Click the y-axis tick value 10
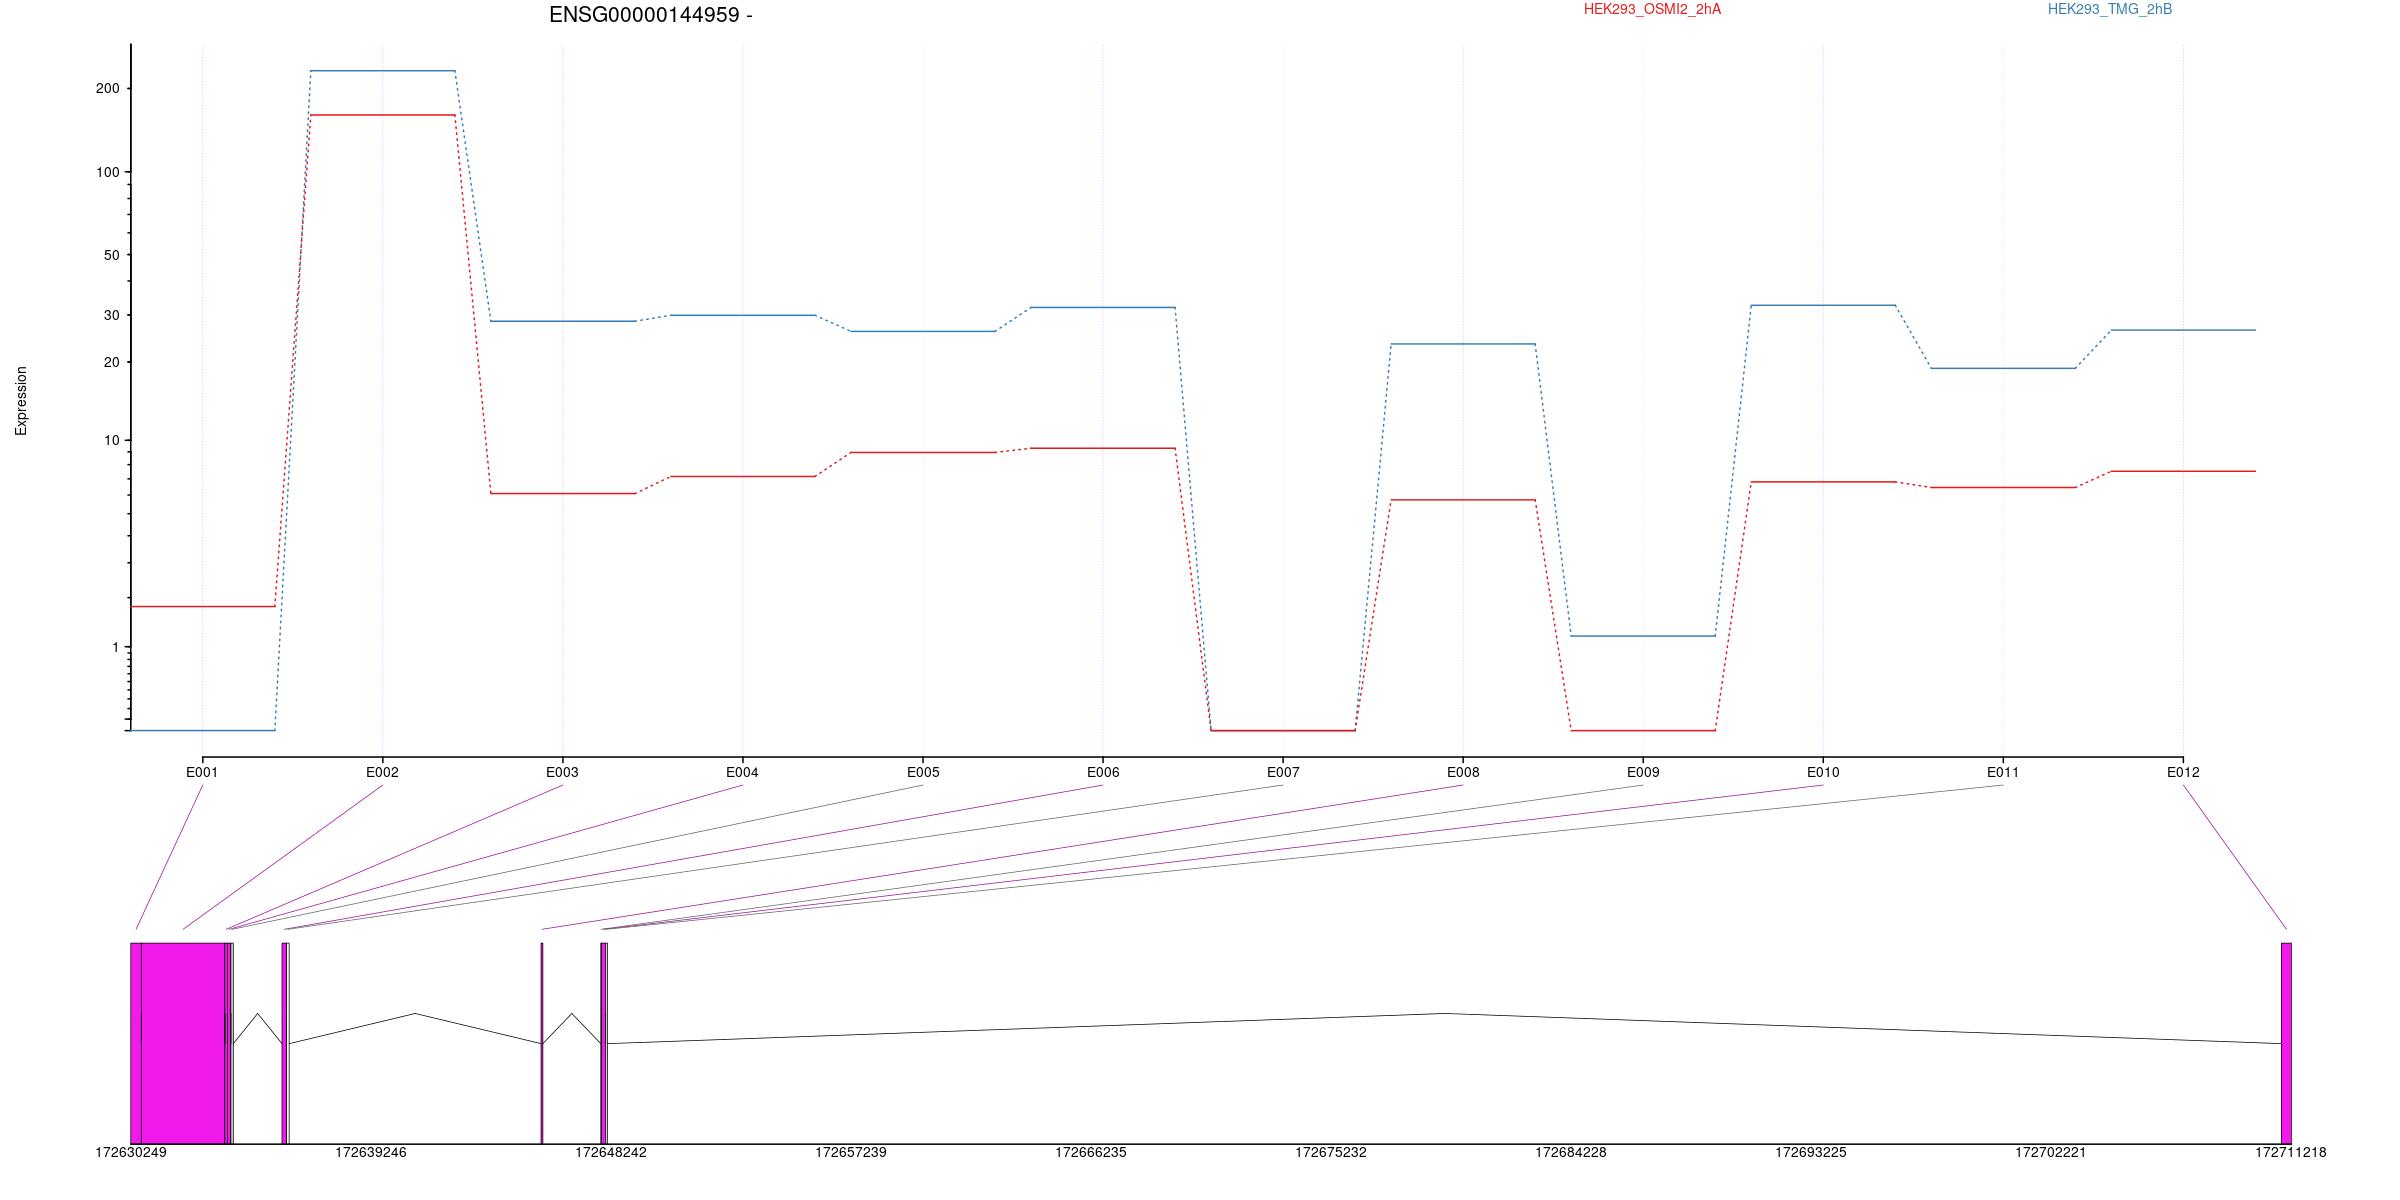This screenshot has height=1200, width=2400. tap(111, 440)
